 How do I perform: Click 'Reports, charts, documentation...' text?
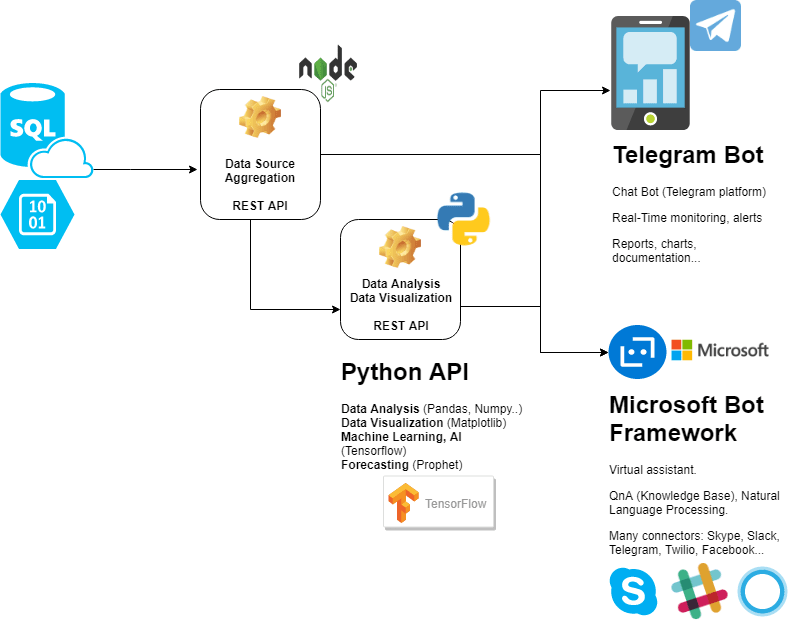click(x=656, y=250)
